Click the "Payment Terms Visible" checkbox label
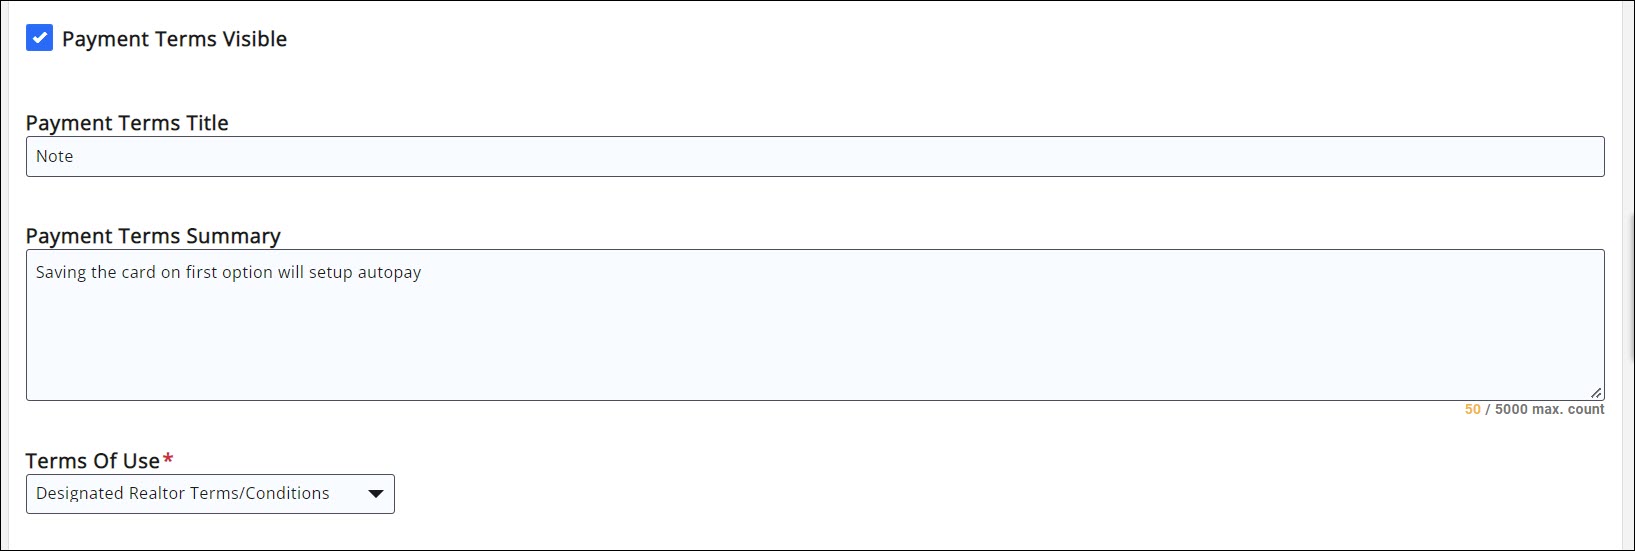 [174, 39]
